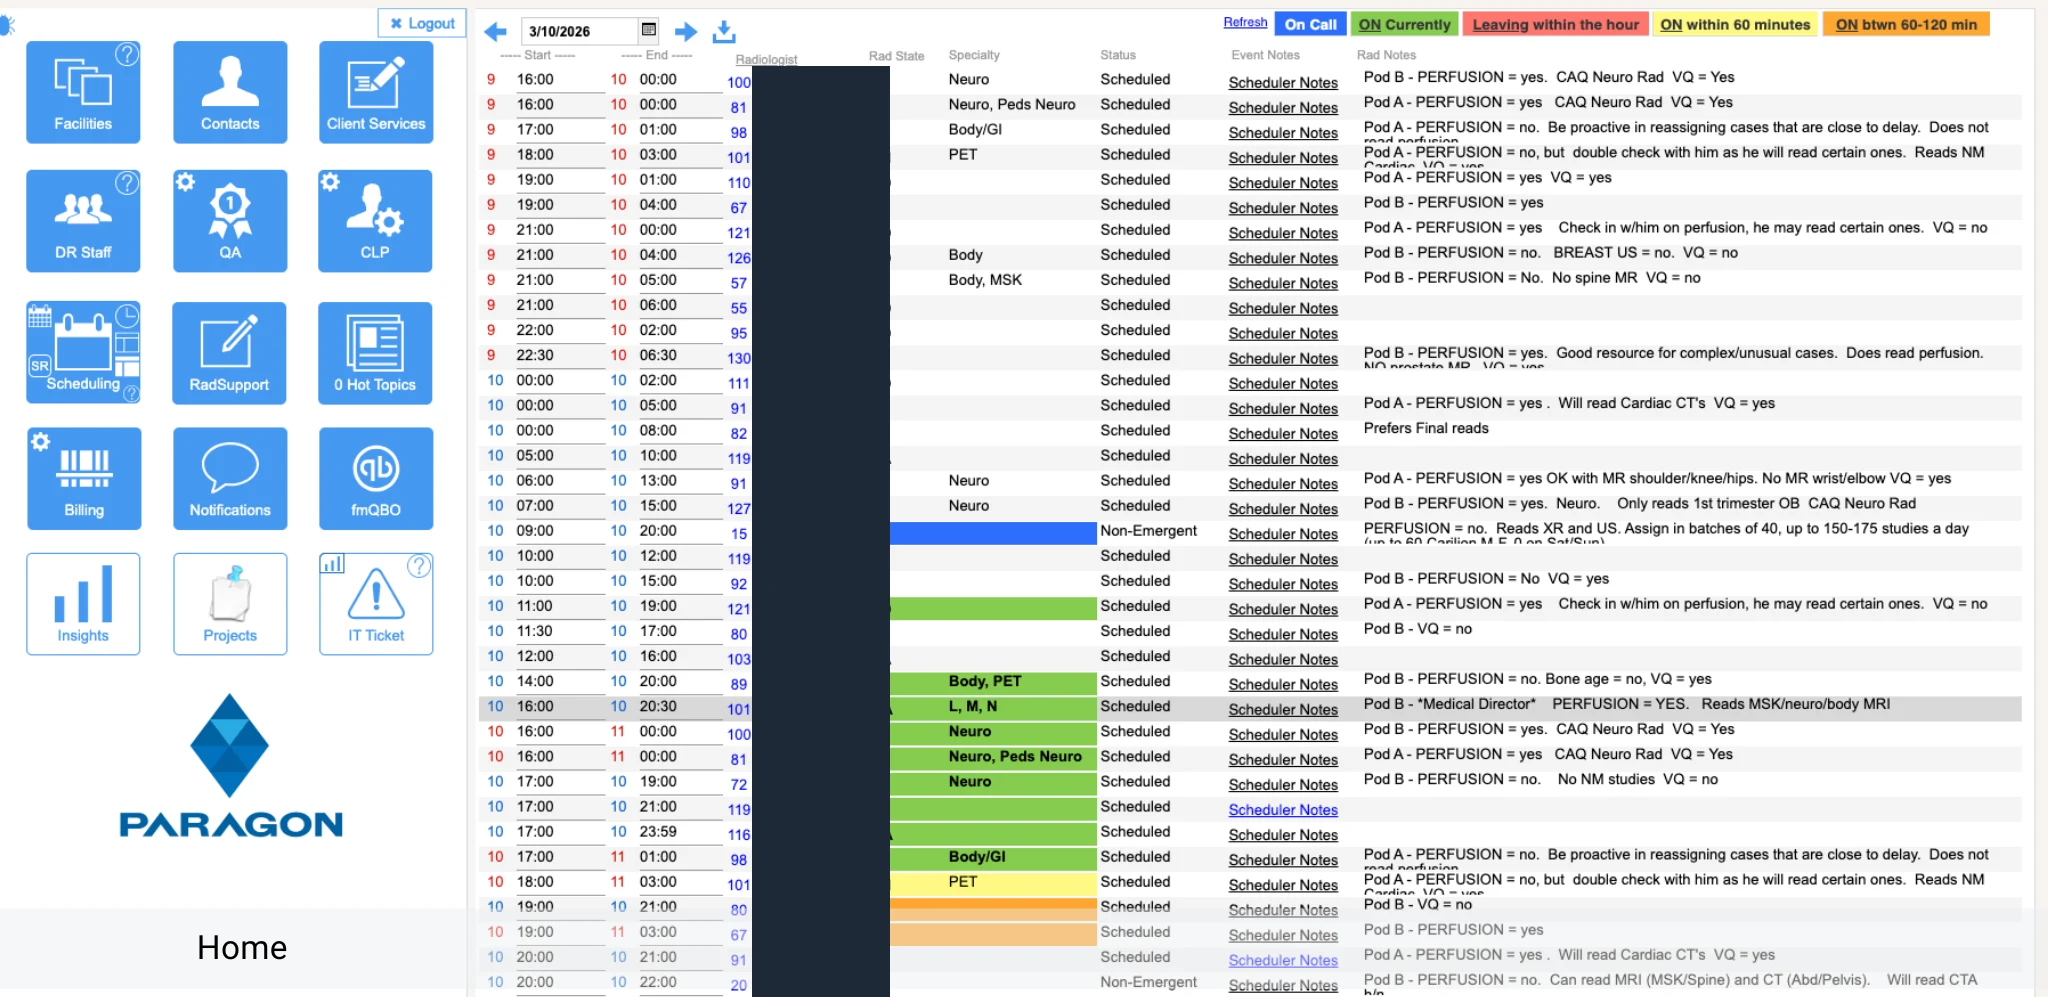Image resolution: width=2048 pixels, height=997 pixels.
Task: Open the Projects tile
Action: click(x=230, y=604)
